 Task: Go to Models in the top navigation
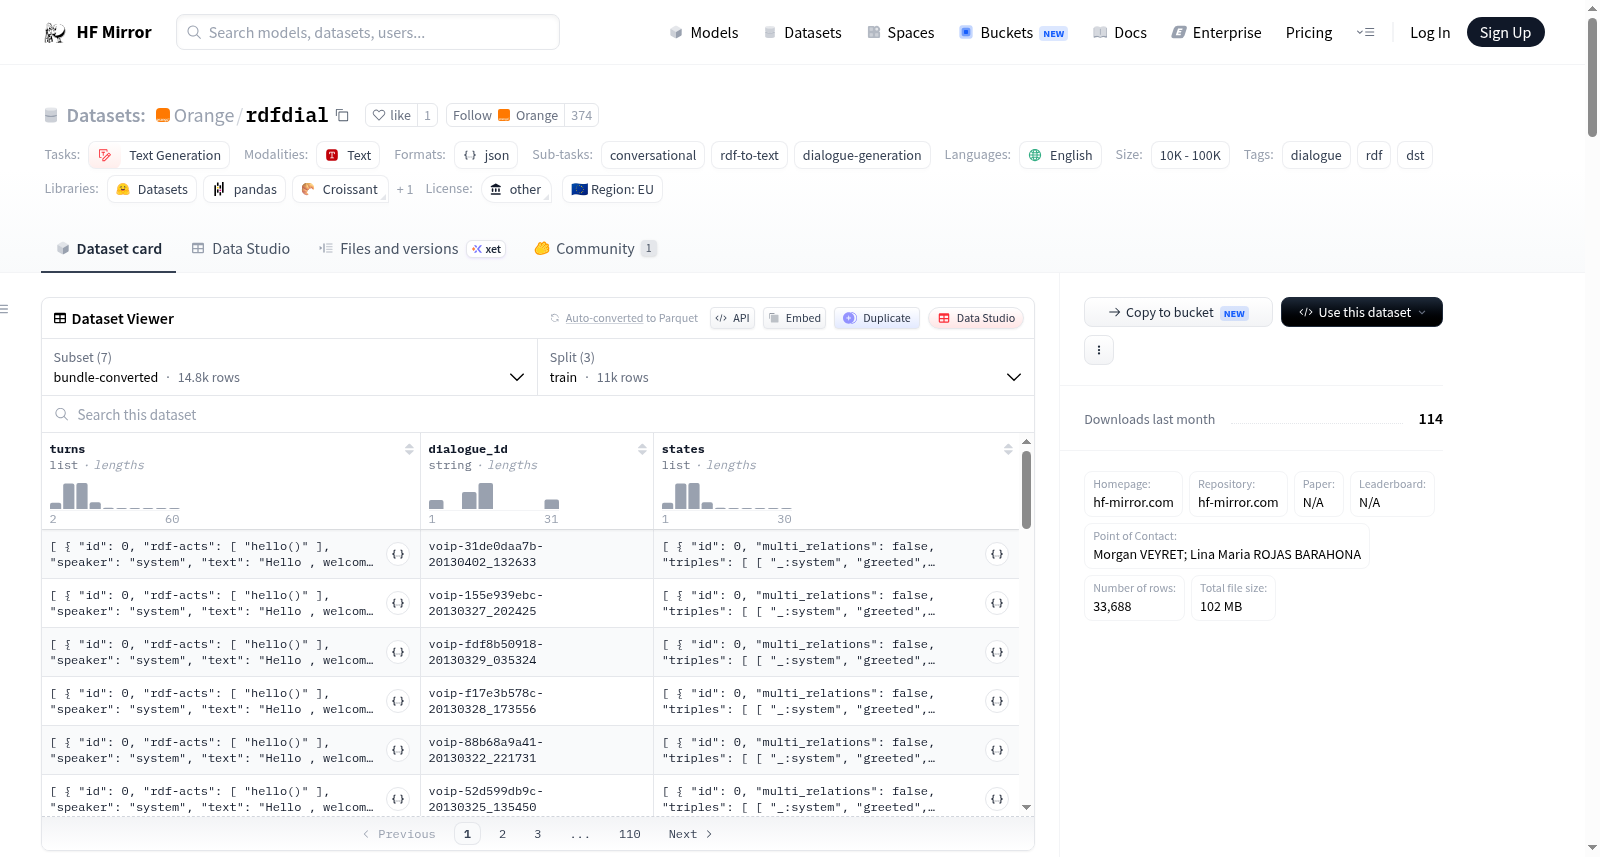704,33
